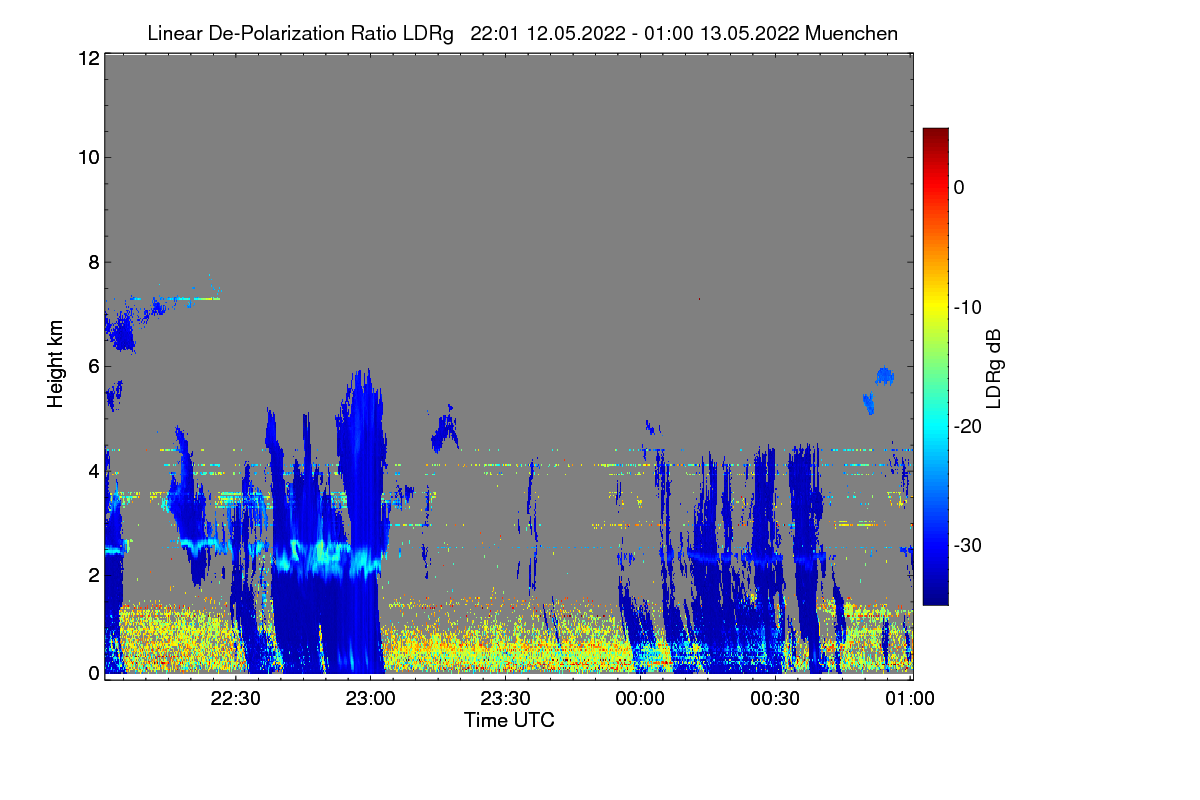Click the colorbar value label -20
The height and width of the screenshot is (800, 1200).
[x=968, y=426]
